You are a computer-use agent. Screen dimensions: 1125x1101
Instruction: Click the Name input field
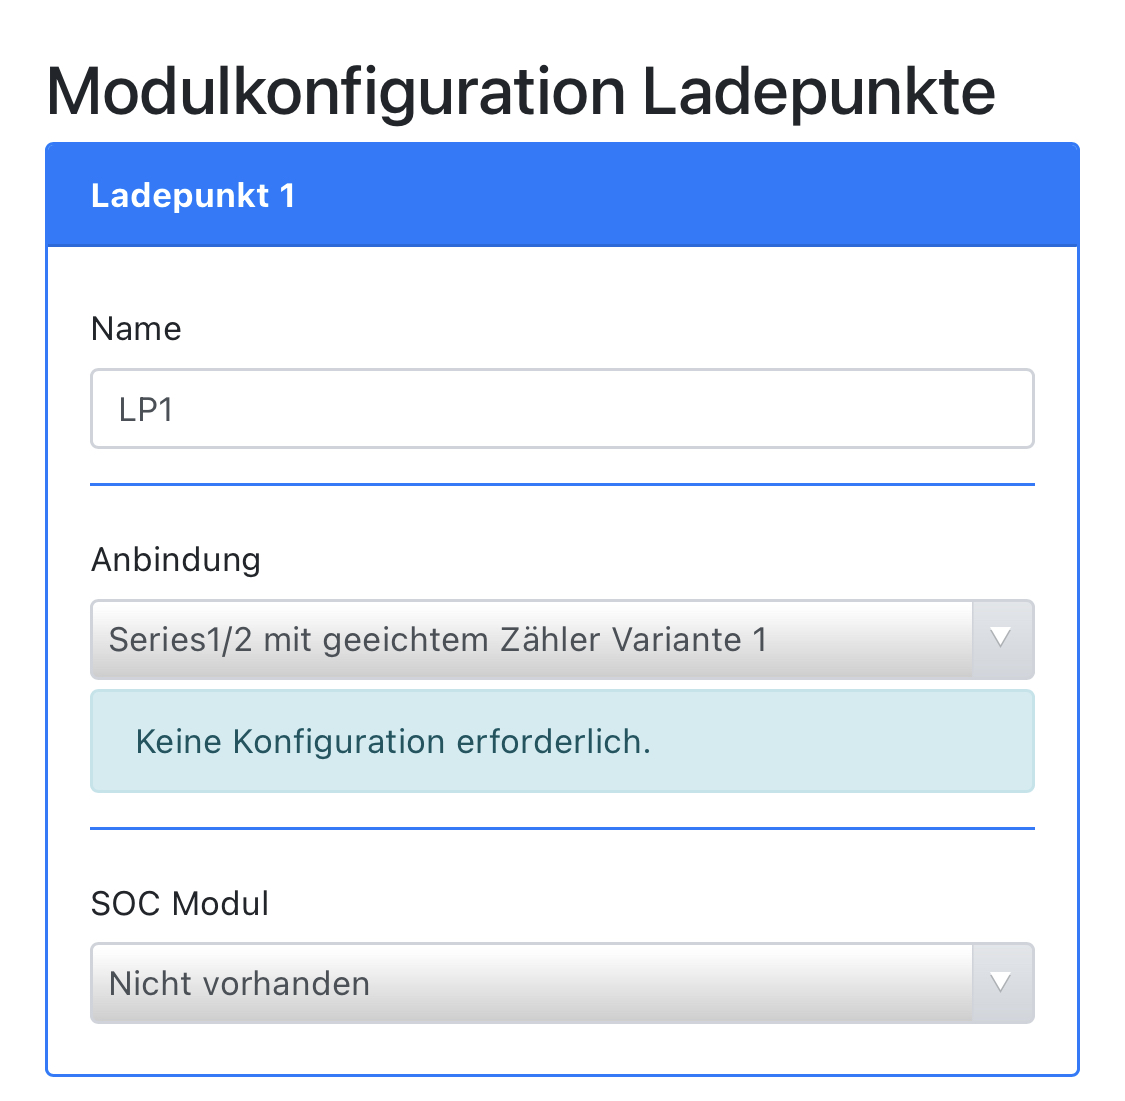561,409
